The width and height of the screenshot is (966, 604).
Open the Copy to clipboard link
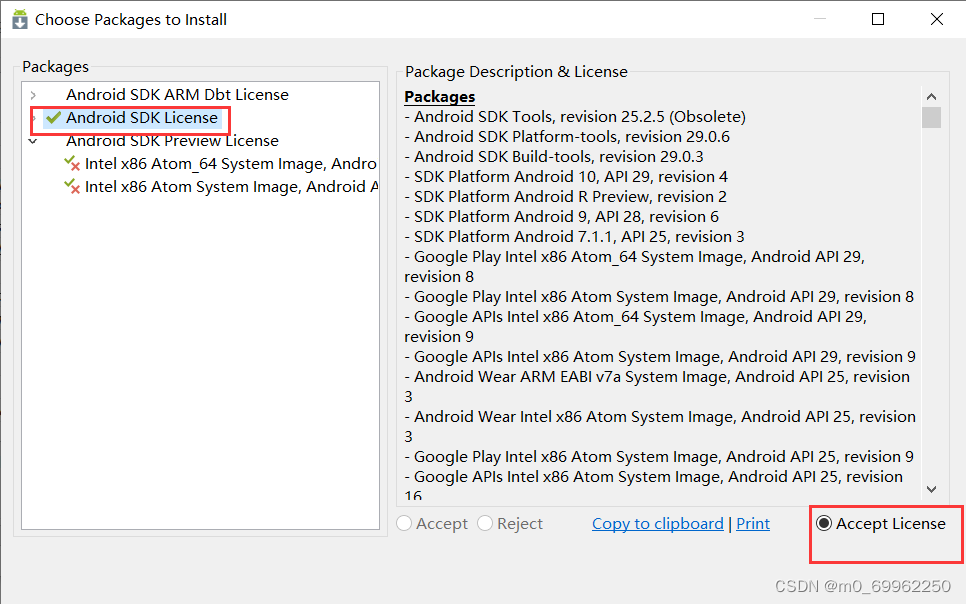[x=657, y=523]
